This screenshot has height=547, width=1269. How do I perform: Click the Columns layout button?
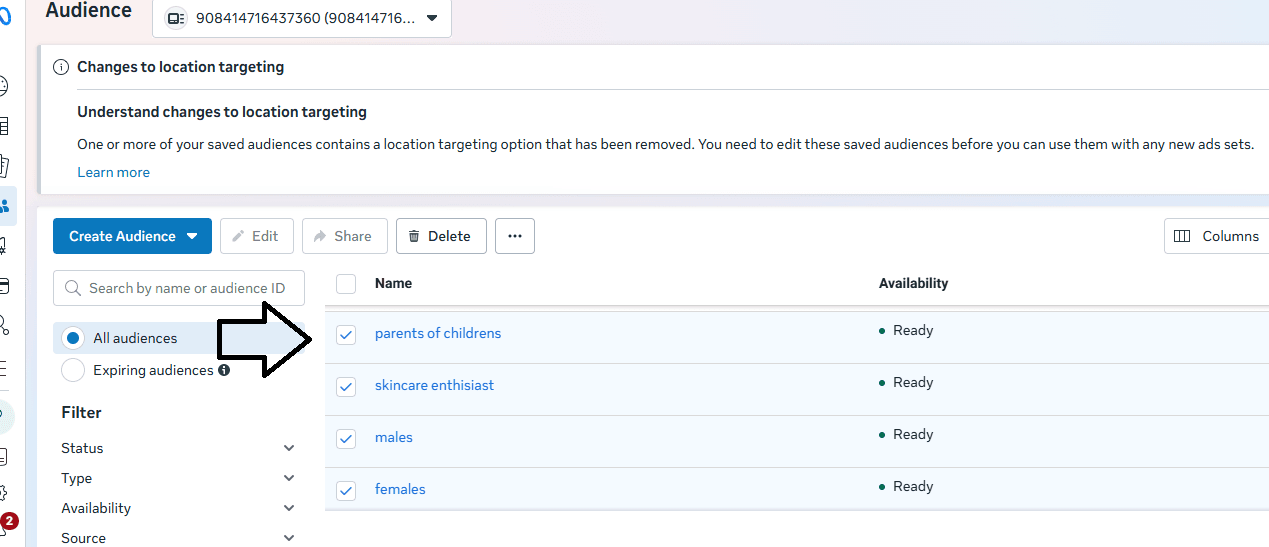click(x=1216, y=236)
